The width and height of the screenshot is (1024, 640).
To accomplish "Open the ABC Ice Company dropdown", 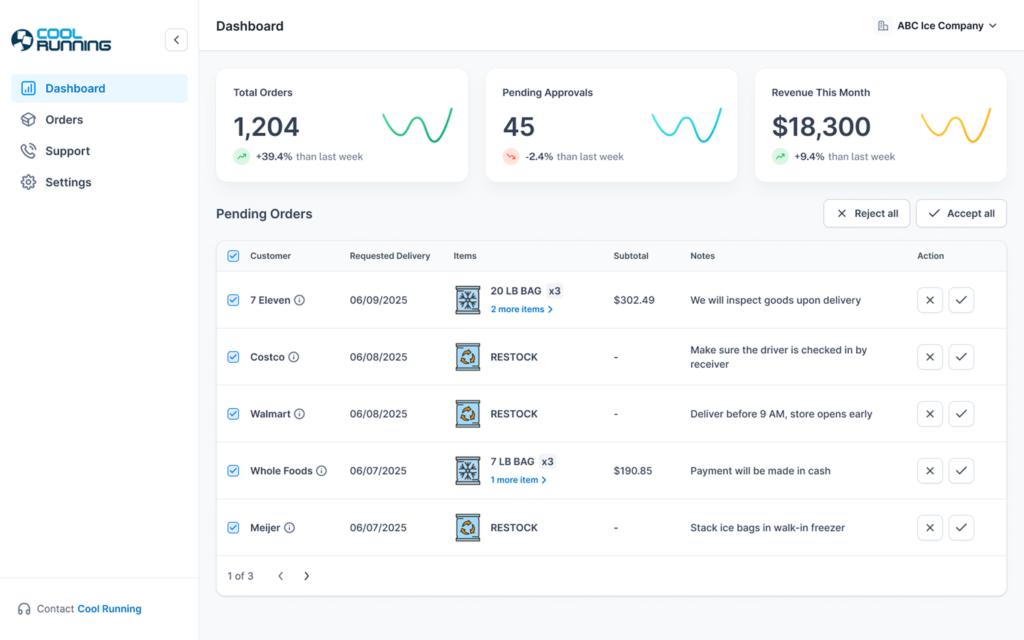I will (937, 26).
